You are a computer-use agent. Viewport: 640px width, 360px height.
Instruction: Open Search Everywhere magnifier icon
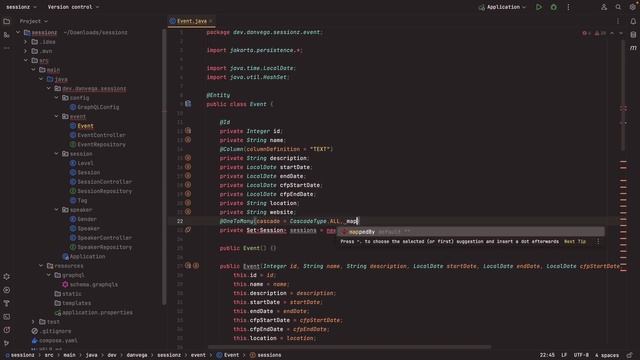(x=618, y=7)
